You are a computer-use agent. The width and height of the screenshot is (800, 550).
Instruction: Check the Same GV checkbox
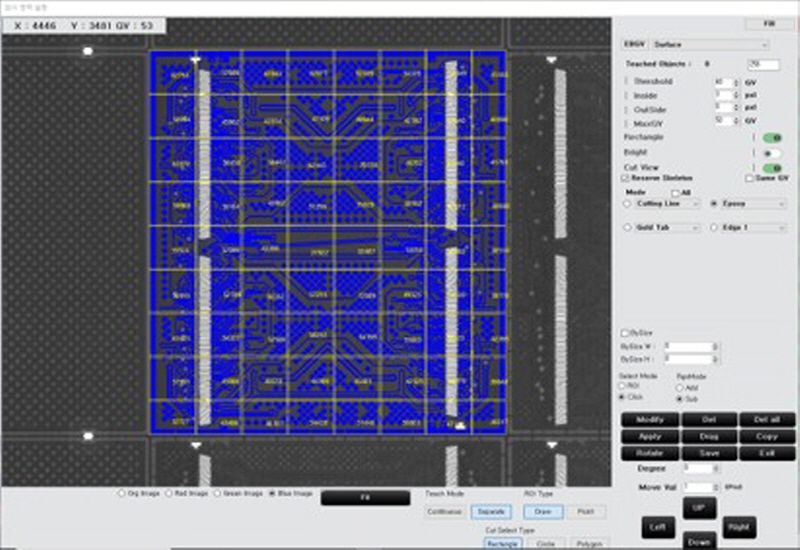[750, 178]
